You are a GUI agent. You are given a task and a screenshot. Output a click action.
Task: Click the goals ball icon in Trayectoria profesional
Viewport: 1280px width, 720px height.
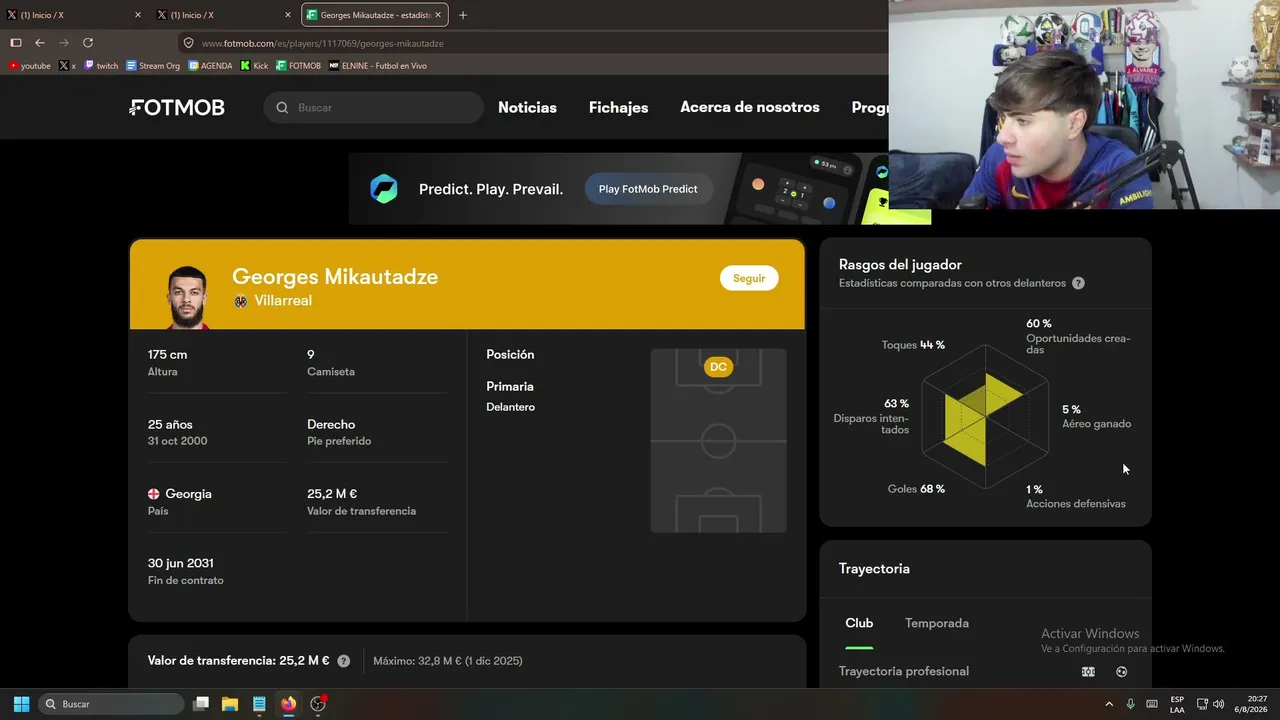click(x=1121, y=672)
